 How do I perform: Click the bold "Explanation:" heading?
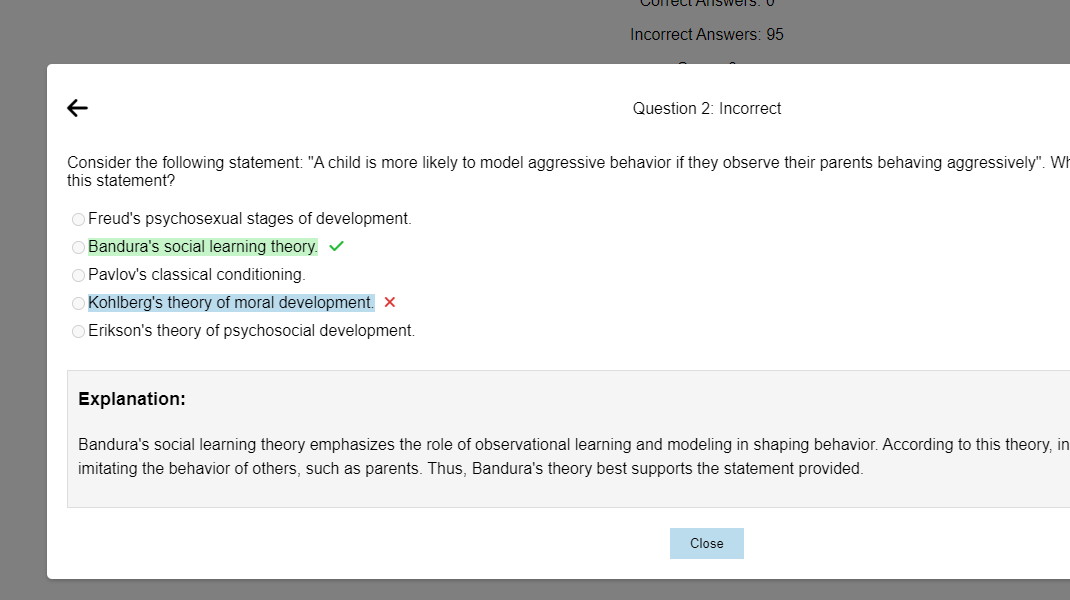(x=132, y=399)
